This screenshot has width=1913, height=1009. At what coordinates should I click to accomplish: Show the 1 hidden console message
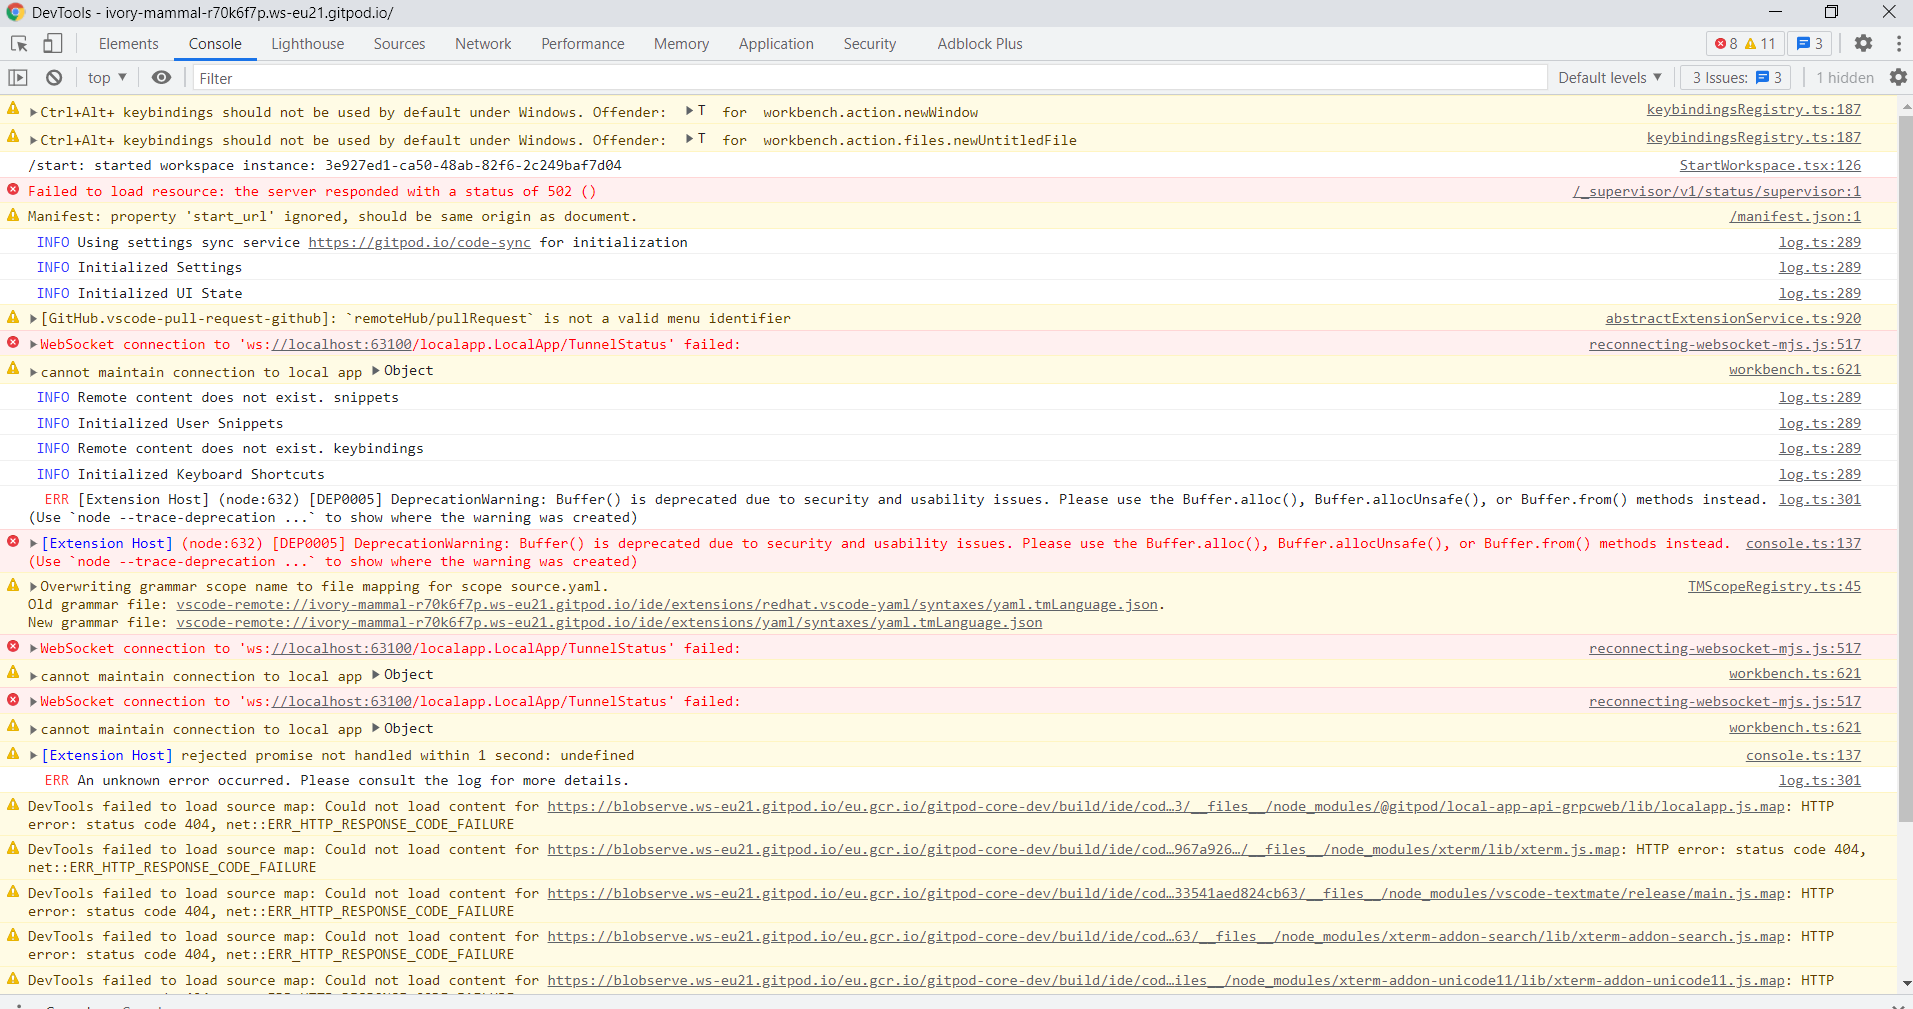coord(1843,77)
